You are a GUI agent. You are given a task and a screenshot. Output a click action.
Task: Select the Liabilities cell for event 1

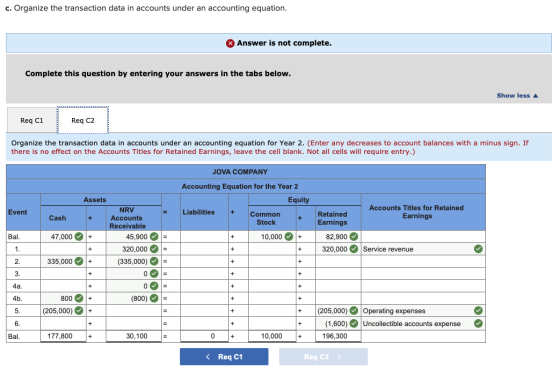pyautogui.click(x=204, y=249)
